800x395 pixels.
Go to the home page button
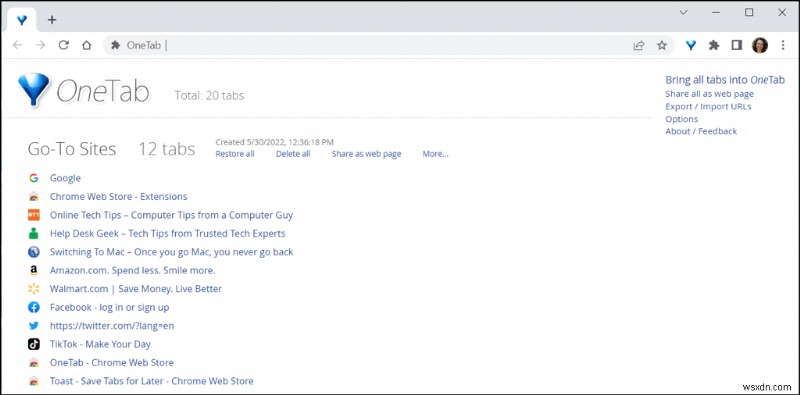[x=87, y=45]
